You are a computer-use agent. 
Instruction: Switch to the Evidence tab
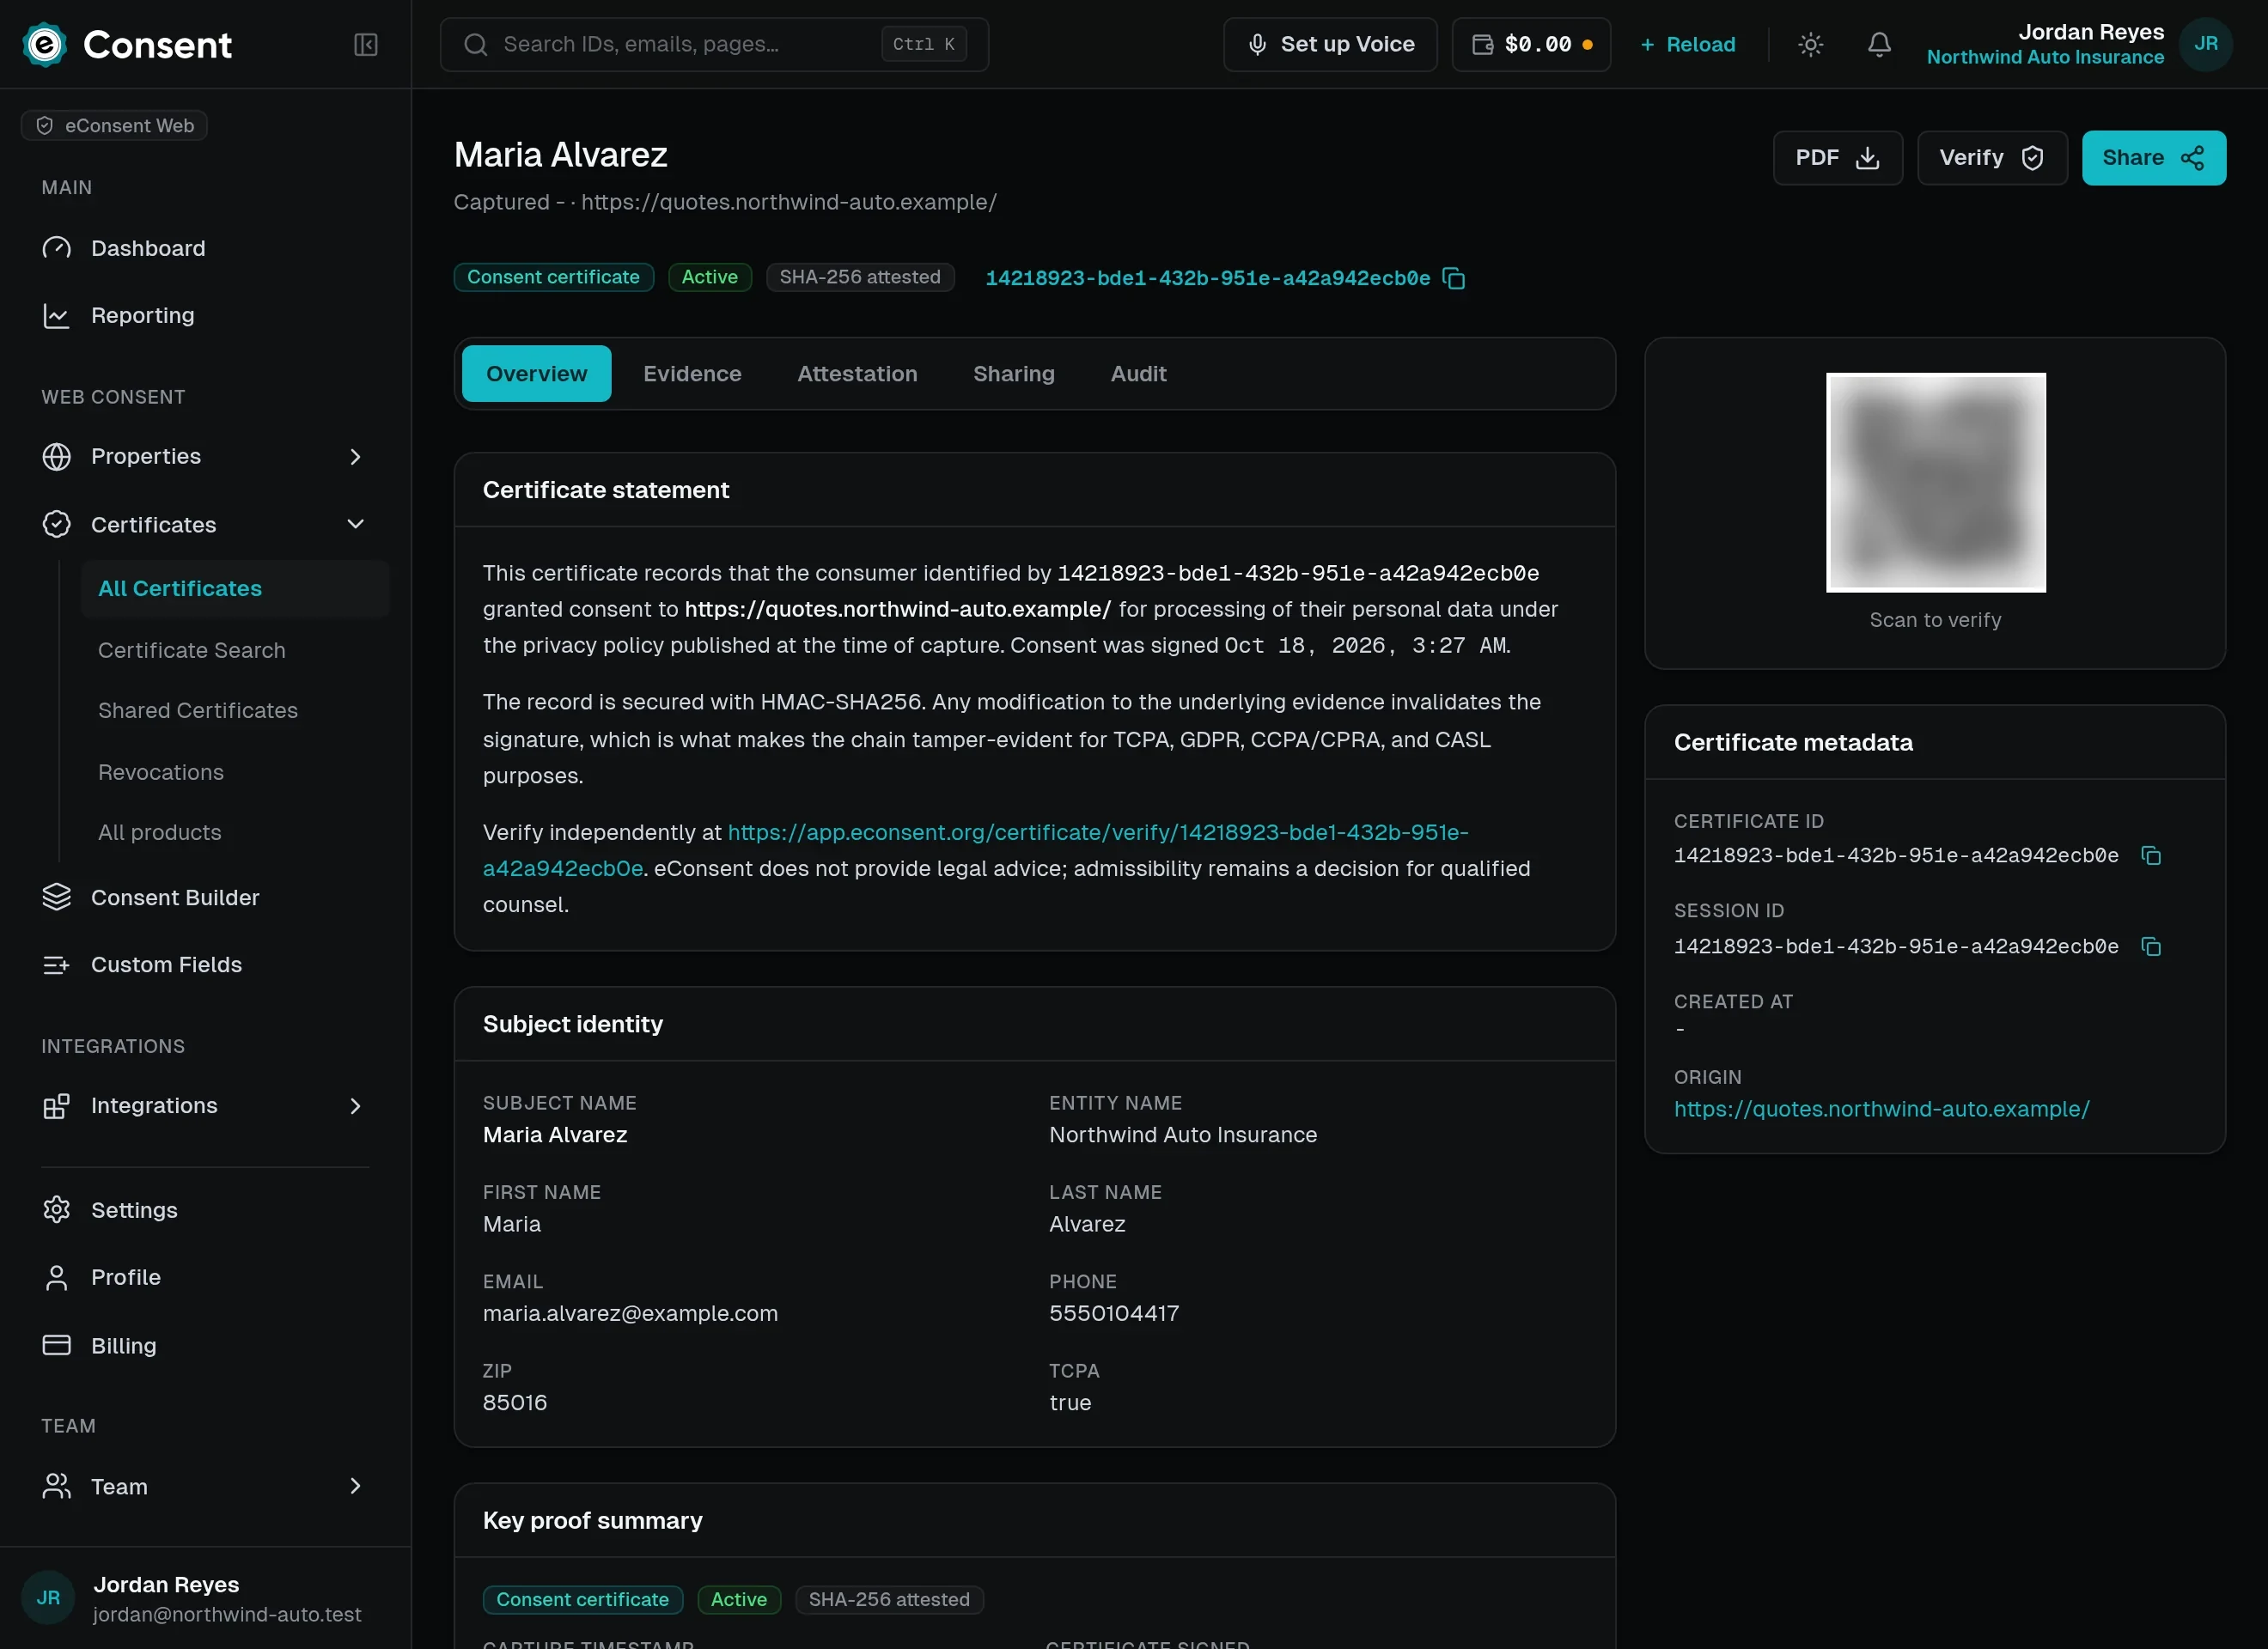tap(692, 374)
